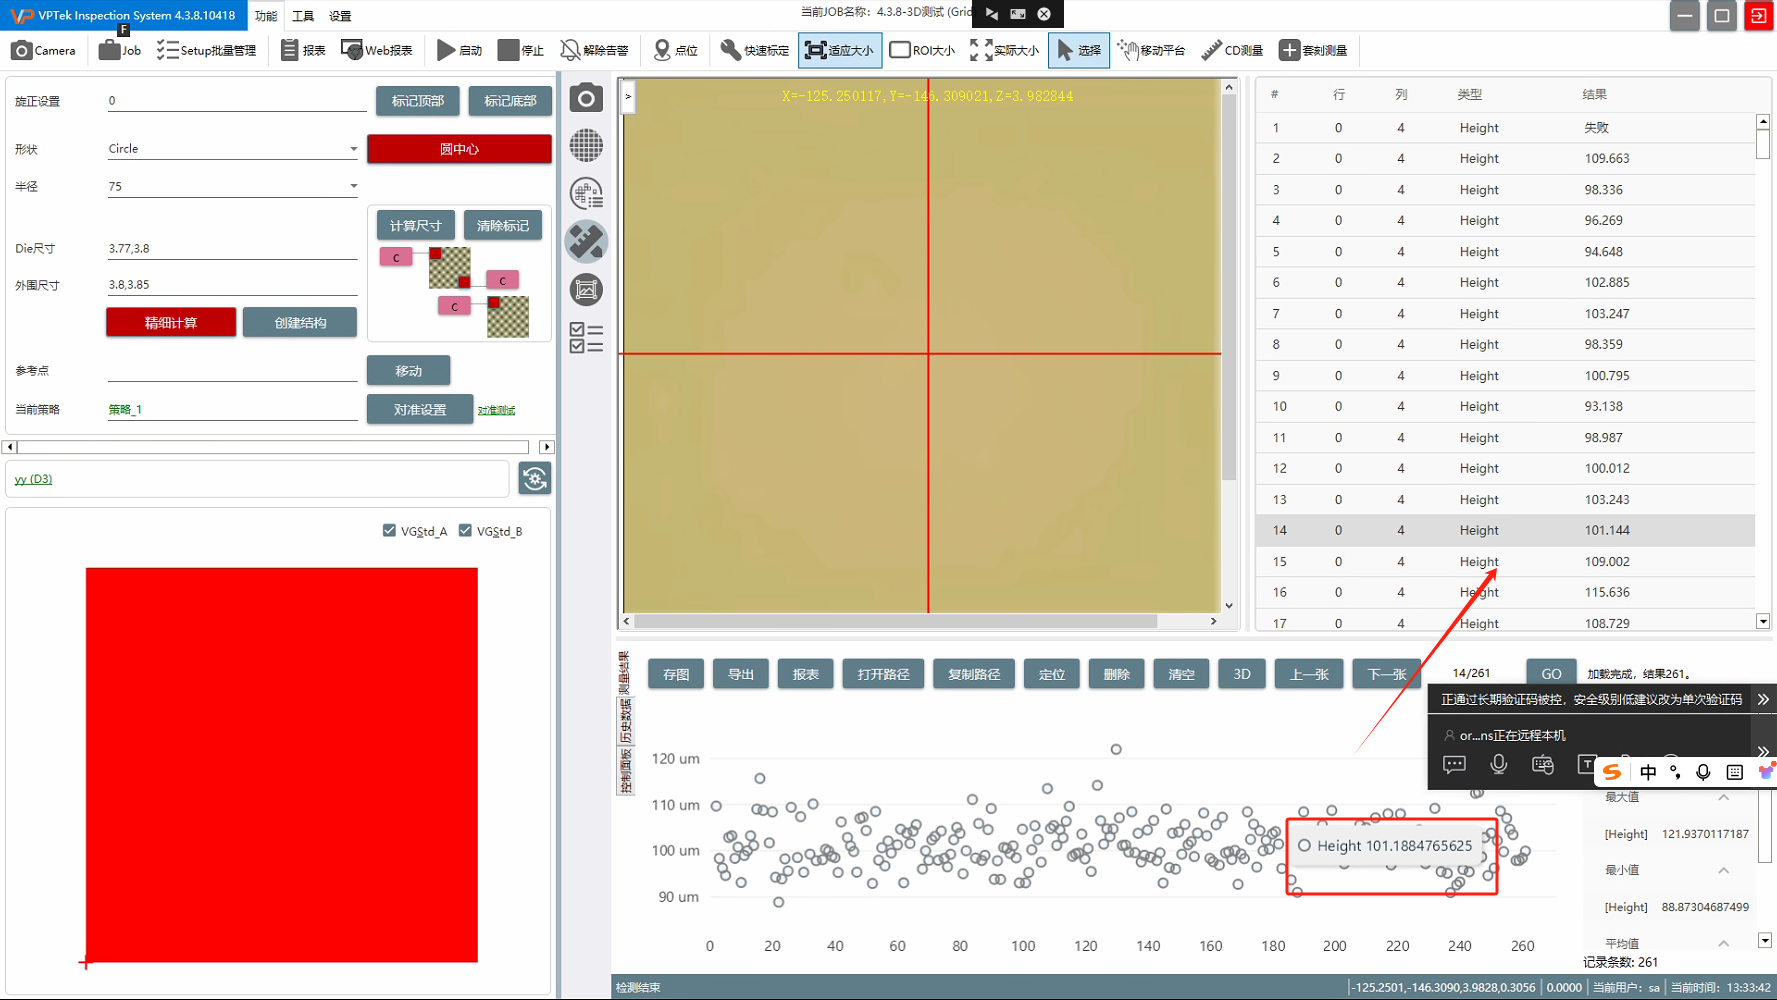Expand the 半径 75 dropdown
1777x1000 pixels.
[x=353, y=186]
